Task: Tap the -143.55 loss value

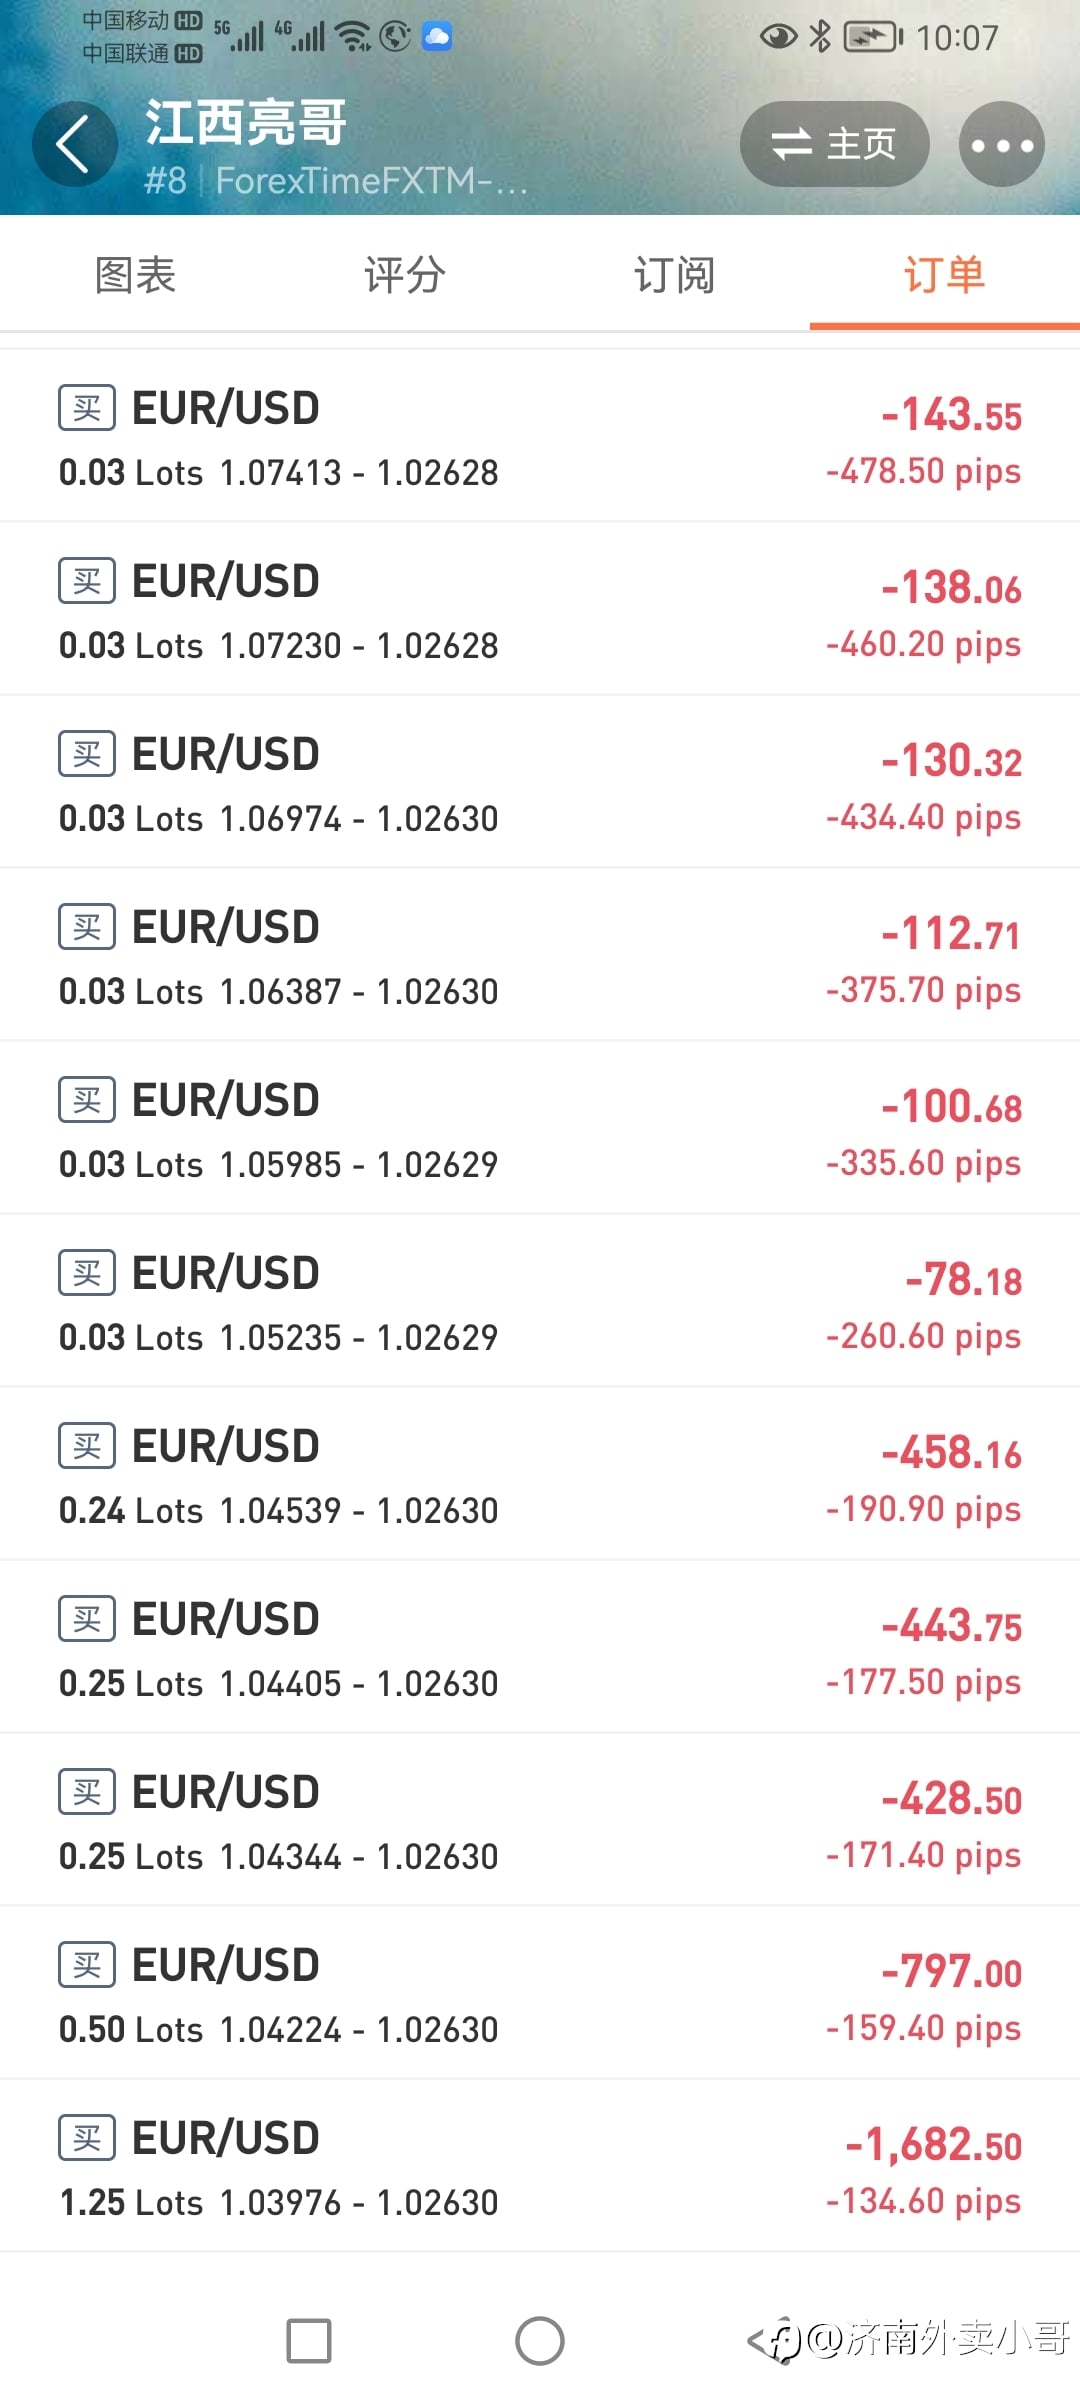Action: [x=951, y=415]
